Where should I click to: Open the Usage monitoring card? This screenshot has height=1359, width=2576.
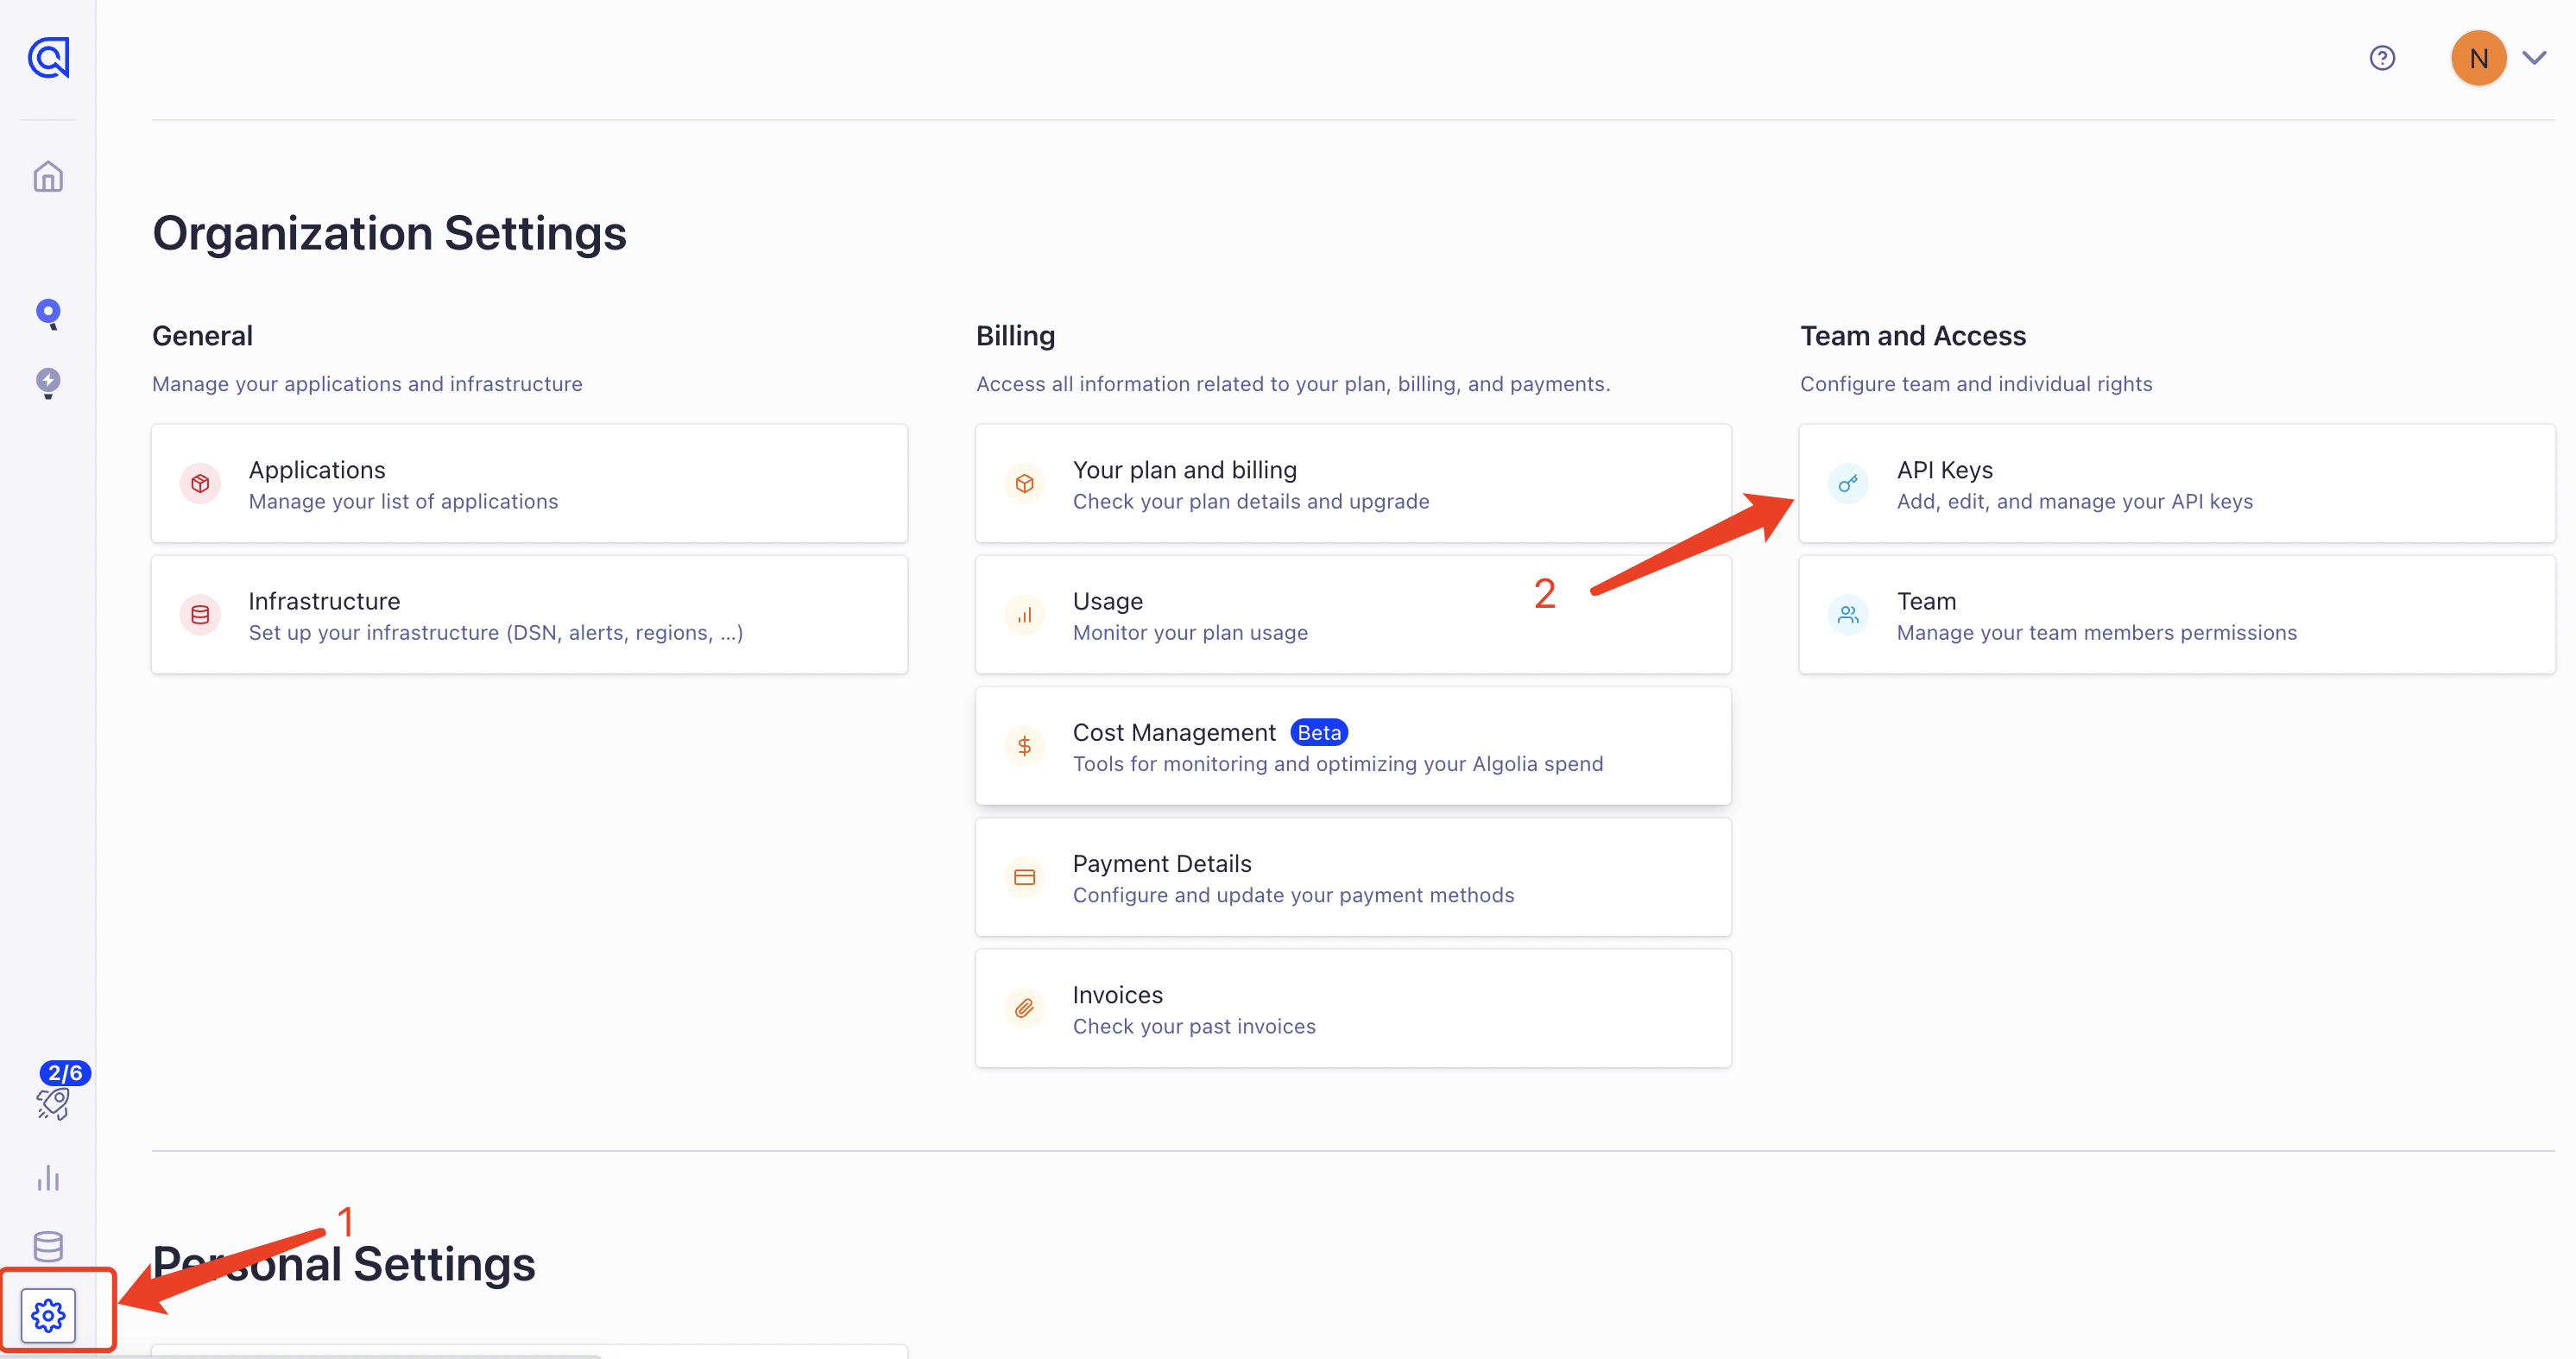(1352, 615)
